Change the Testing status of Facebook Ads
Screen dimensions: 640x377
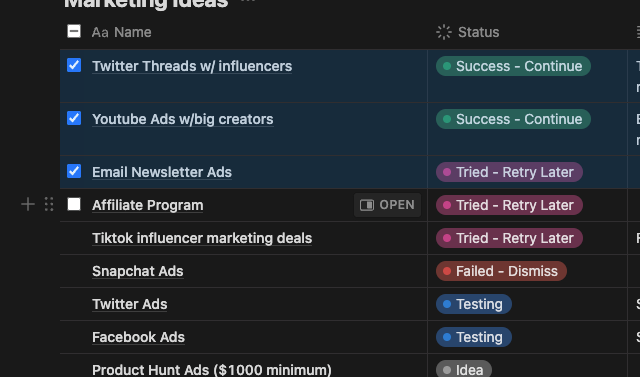tap(473, 337)
